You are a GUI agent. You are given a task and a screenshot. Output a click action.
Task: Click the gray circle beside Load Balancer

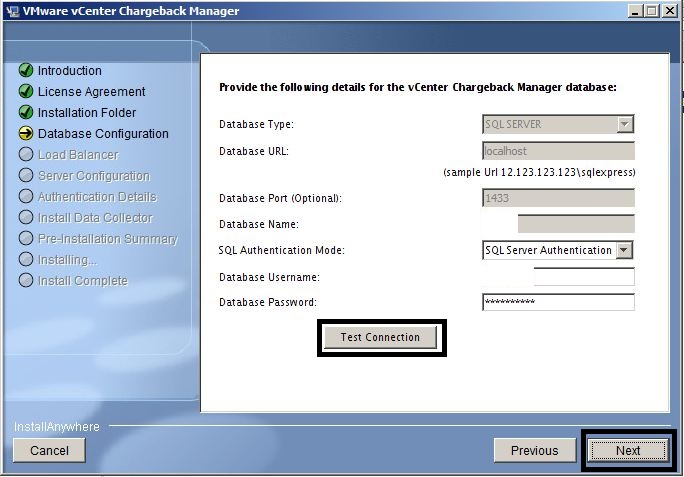click(x=26, y=155)
